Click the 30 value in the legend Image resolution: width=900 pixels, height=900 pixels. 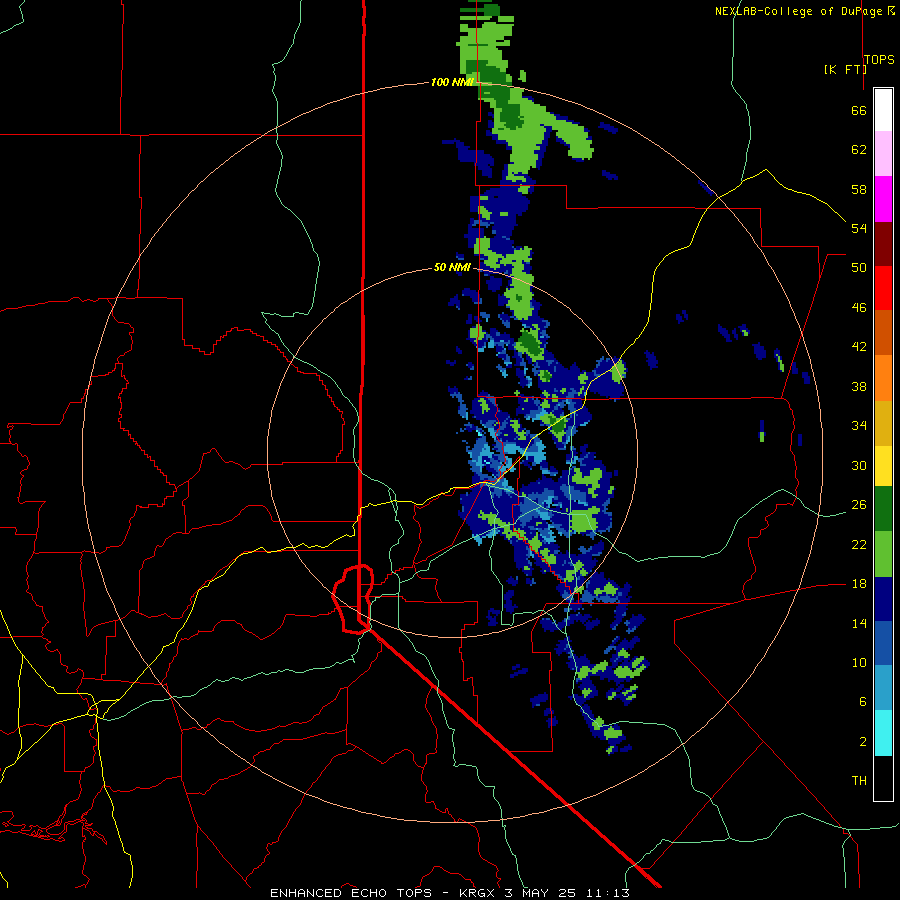click(859, 465)
